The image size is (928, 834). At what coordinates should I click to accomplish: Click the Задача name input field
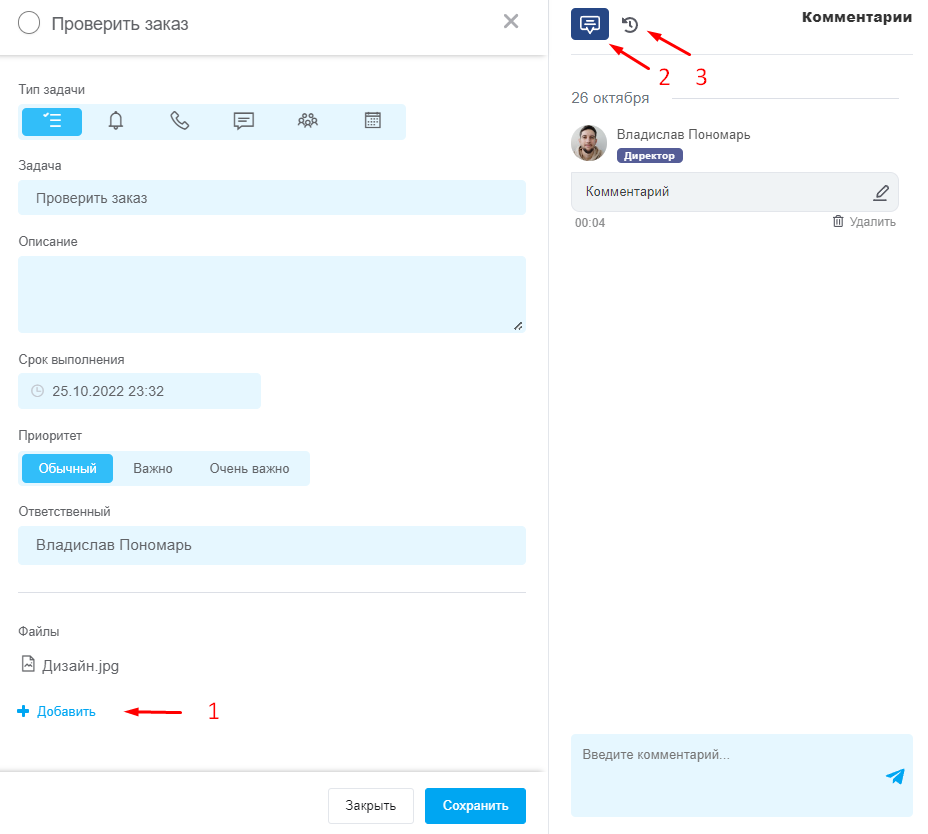pyautogui.click(x=272, y=198)
